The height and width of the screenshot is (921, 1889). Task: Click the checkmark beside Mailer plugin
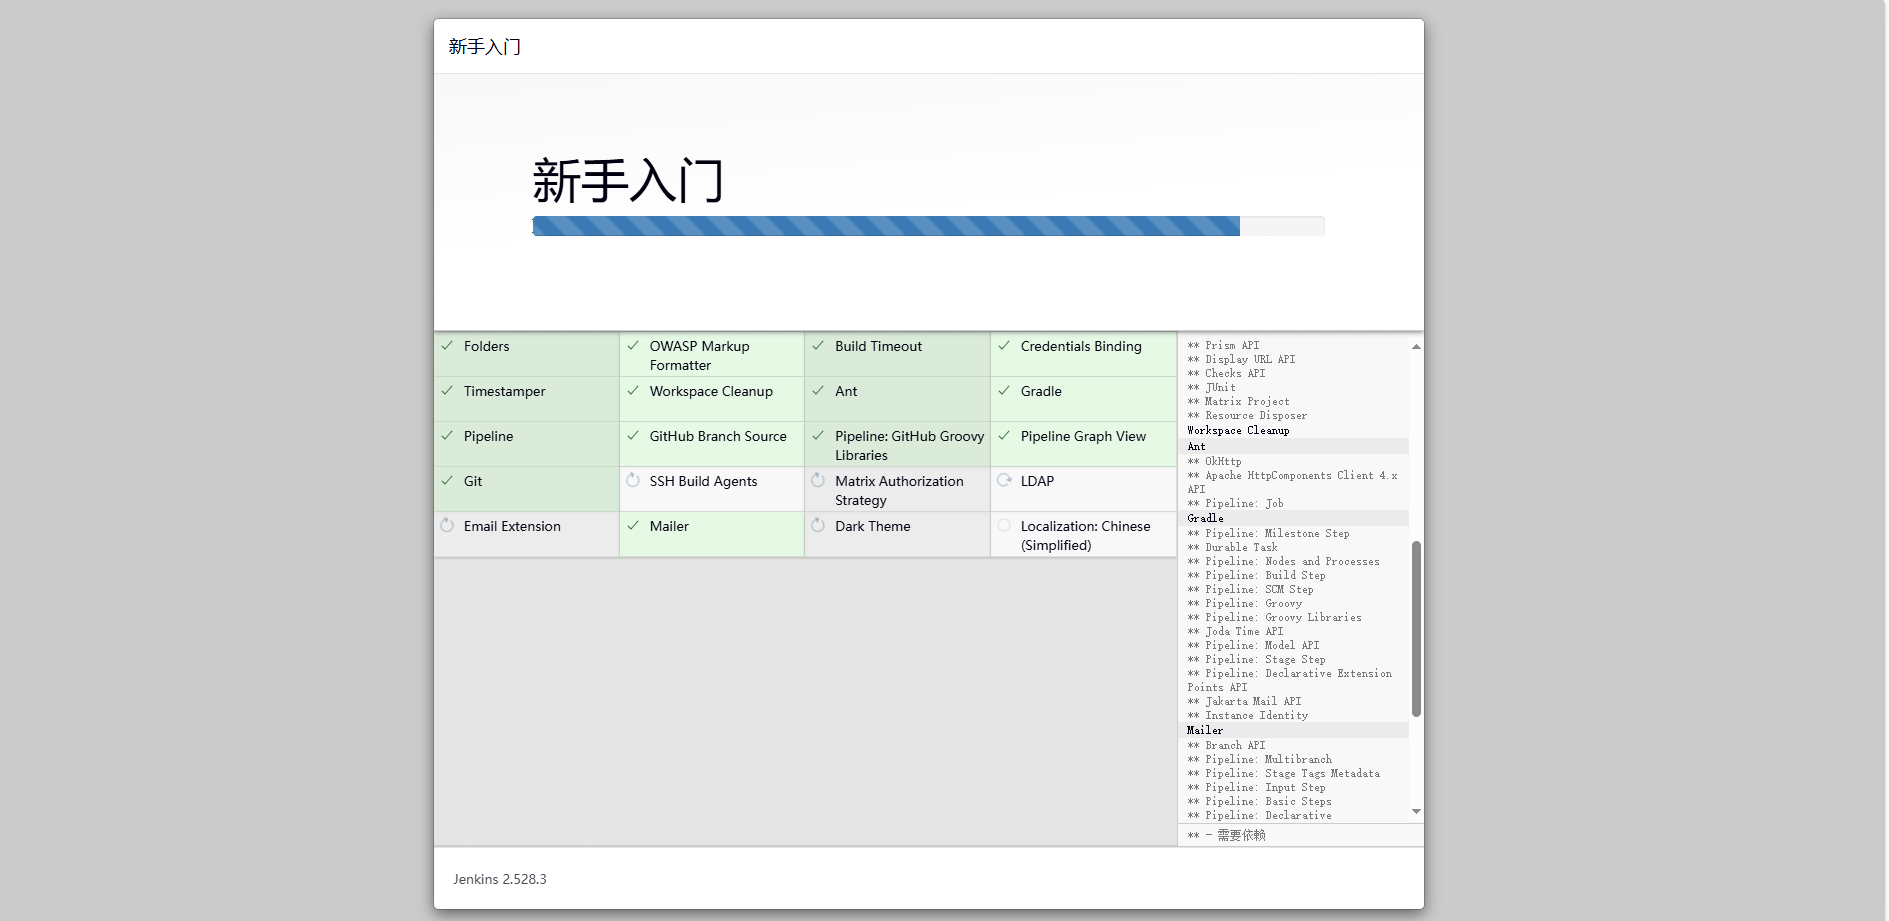pos(633,526)
